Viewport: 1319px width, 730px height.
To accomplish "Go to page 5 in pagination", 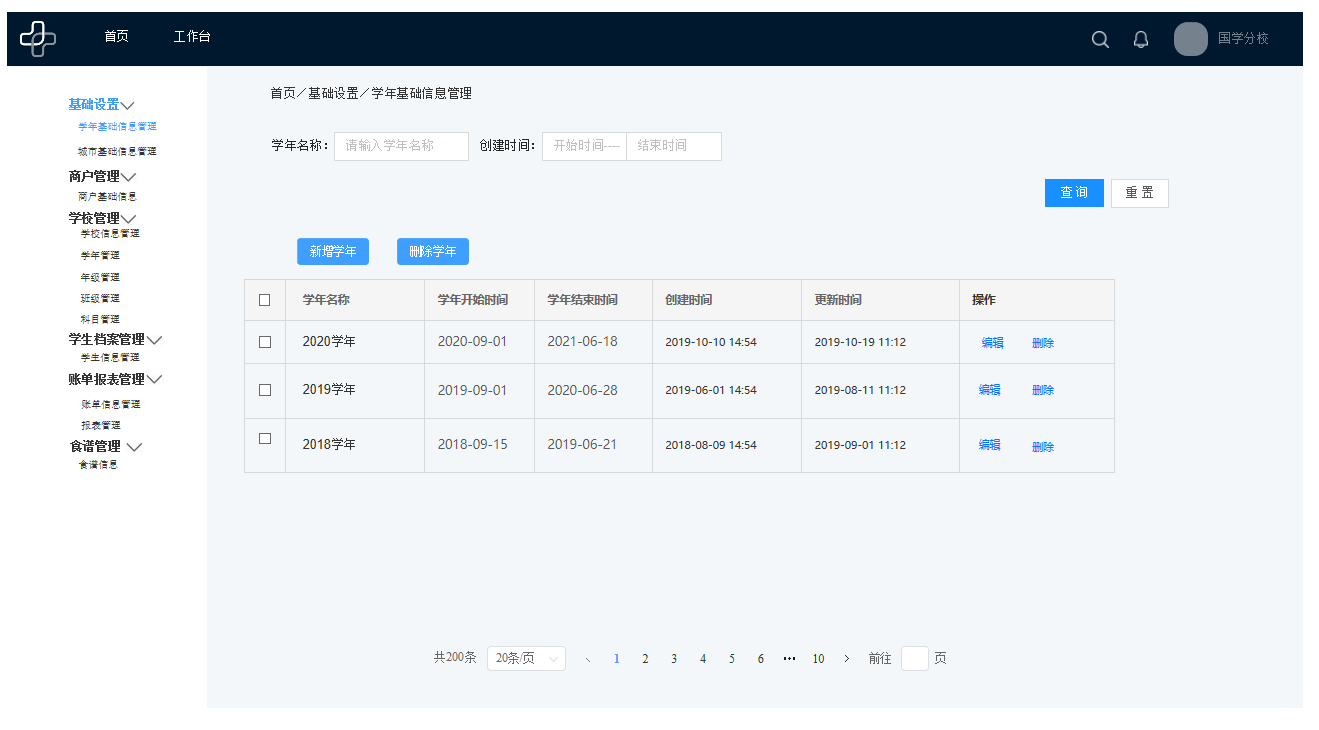I will click(x=732, y=659).
